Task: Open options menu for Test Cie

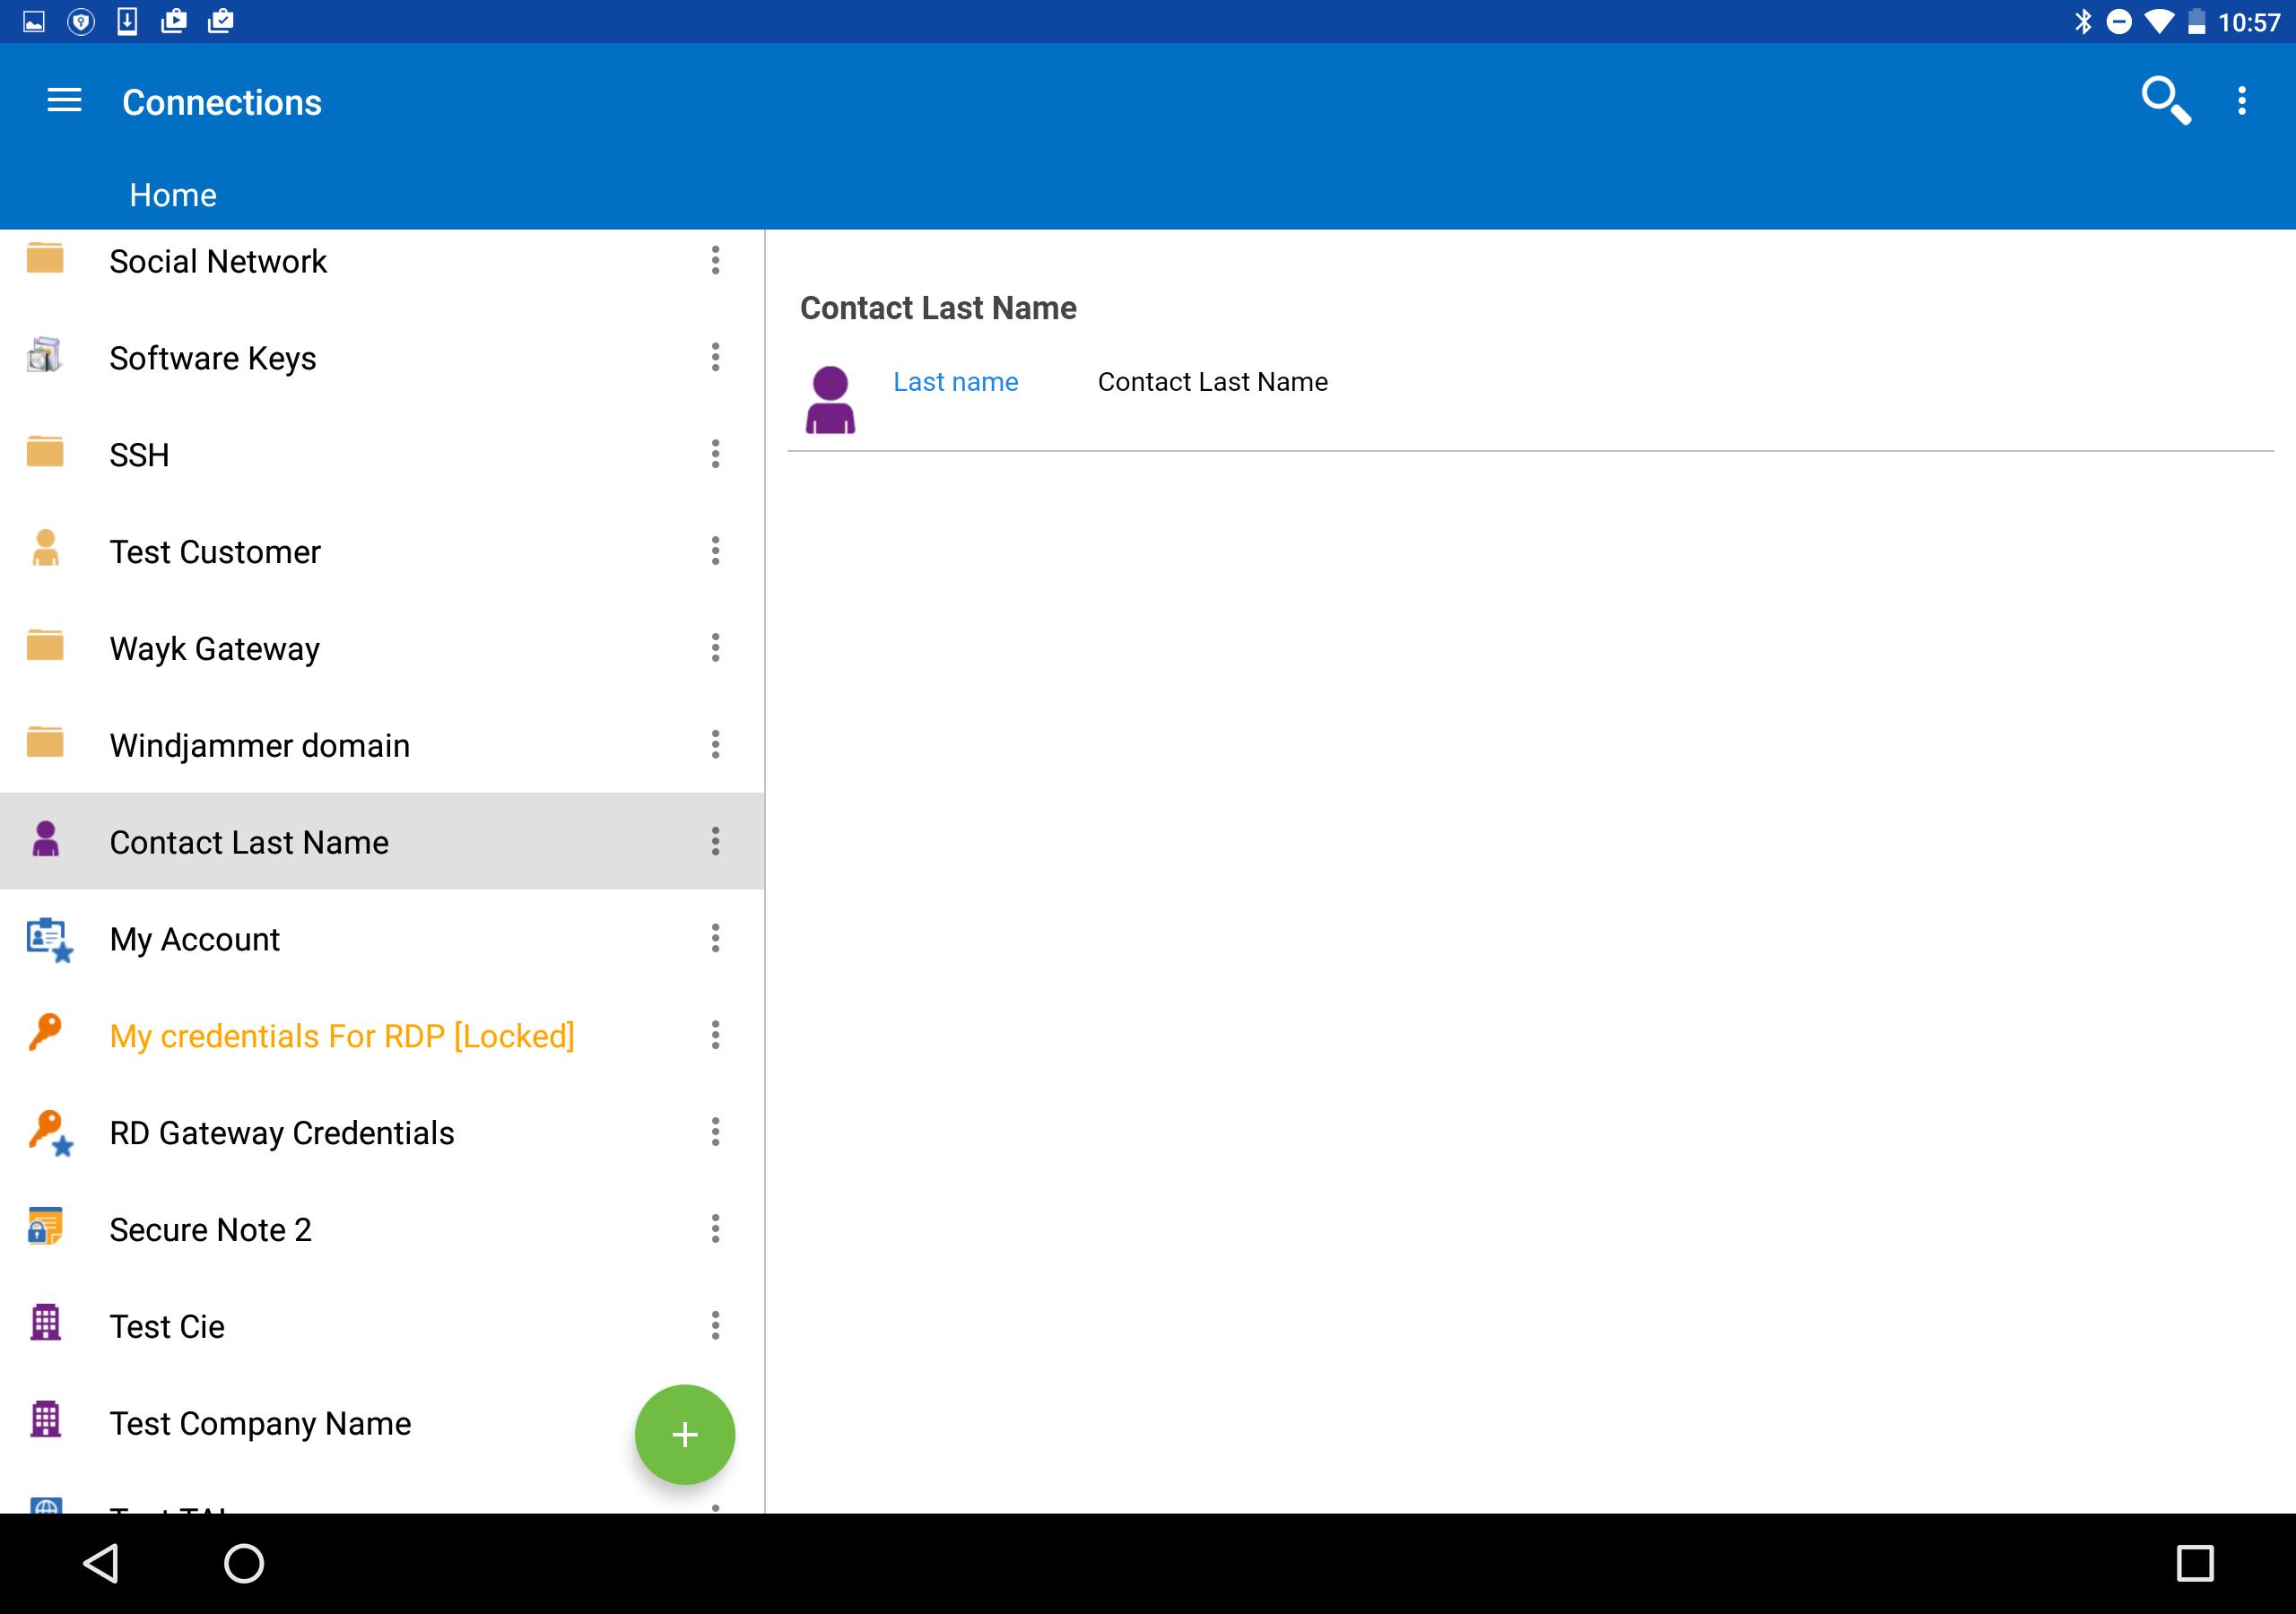Action: pyautogui.click(x=715, y=1327)
